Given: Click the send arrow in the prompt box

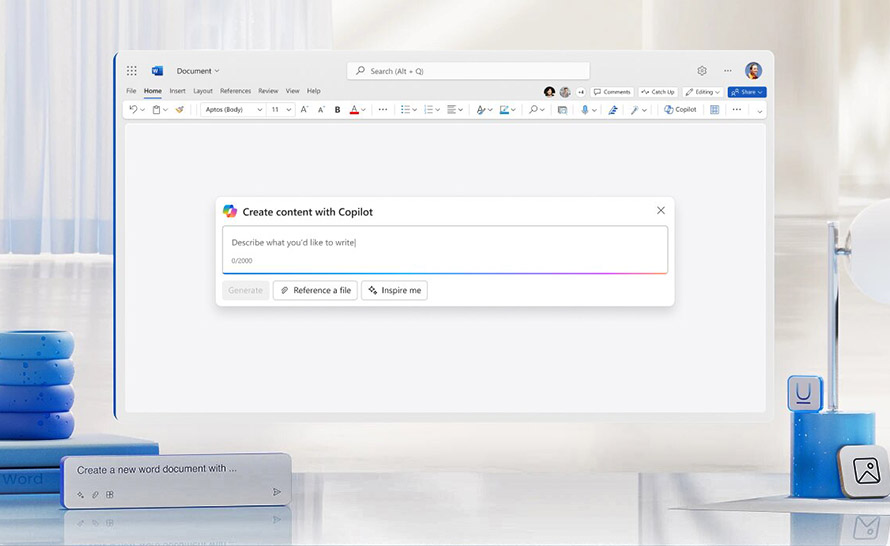Looking at the screenshot, I should tap(277, 492).
